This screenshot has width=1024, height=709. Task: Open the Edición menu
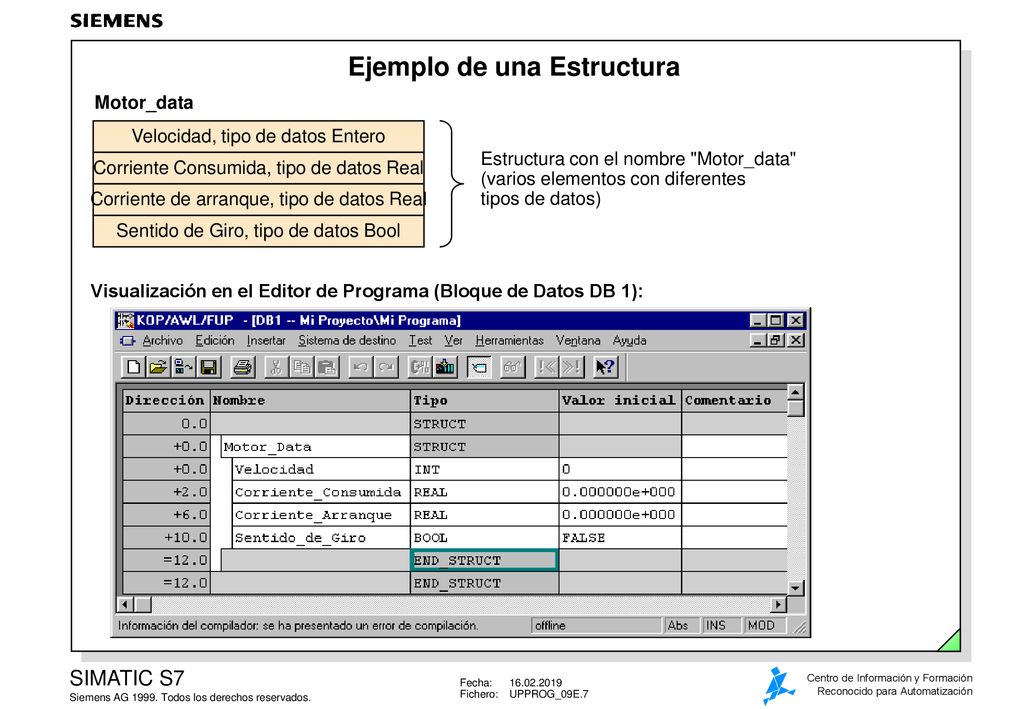pos(215,340)
